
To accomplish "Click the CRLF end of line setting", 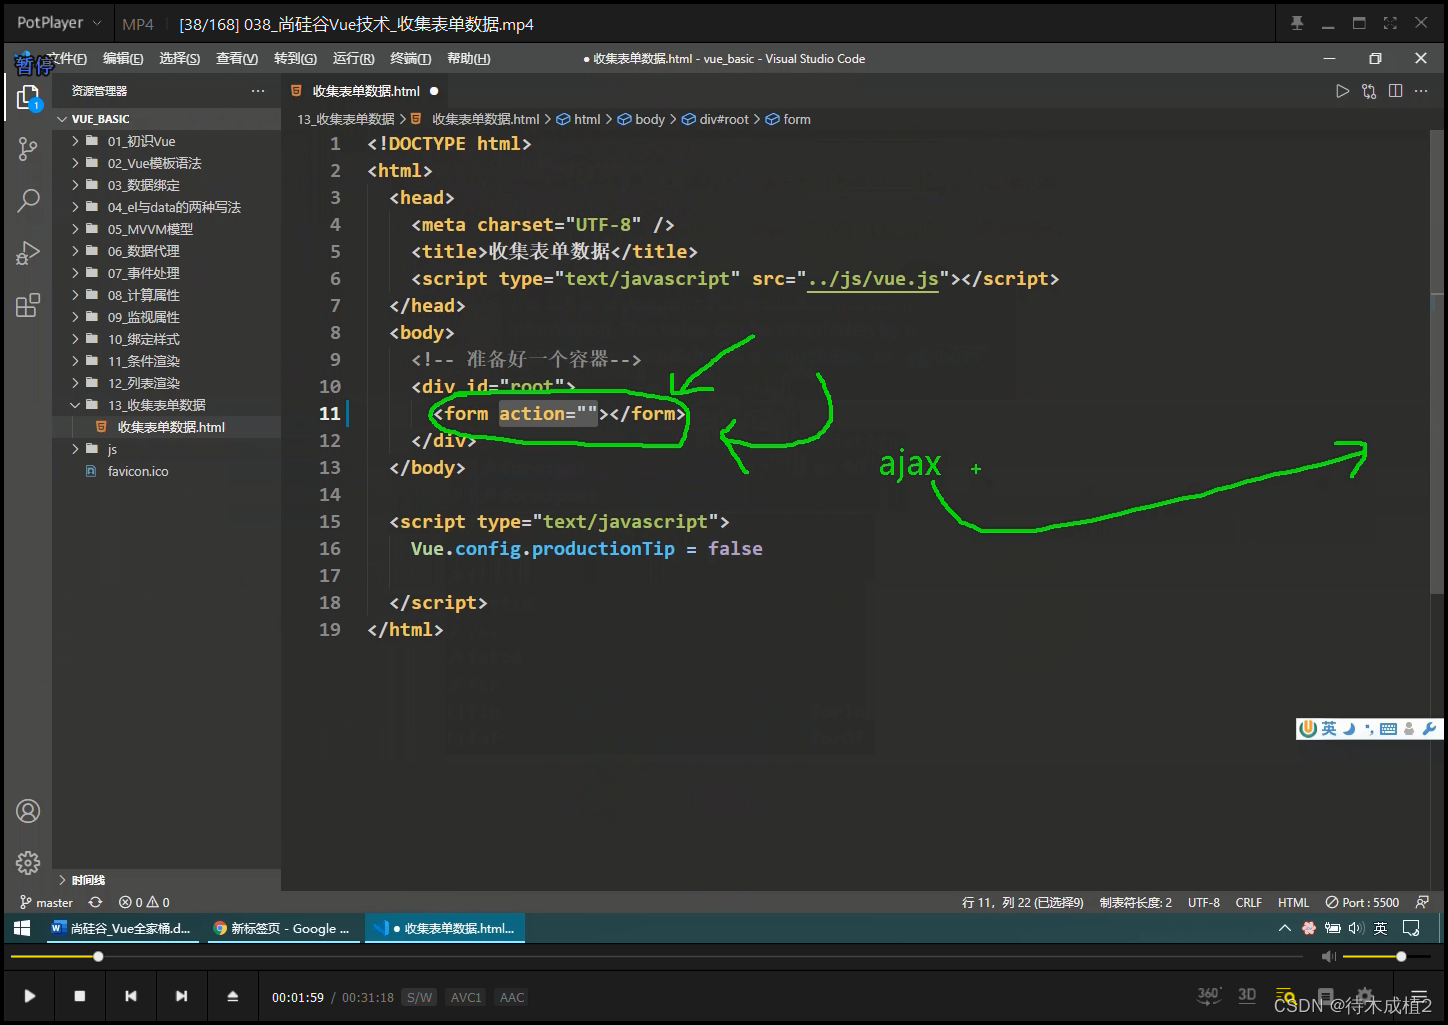I will point(1248,902).
